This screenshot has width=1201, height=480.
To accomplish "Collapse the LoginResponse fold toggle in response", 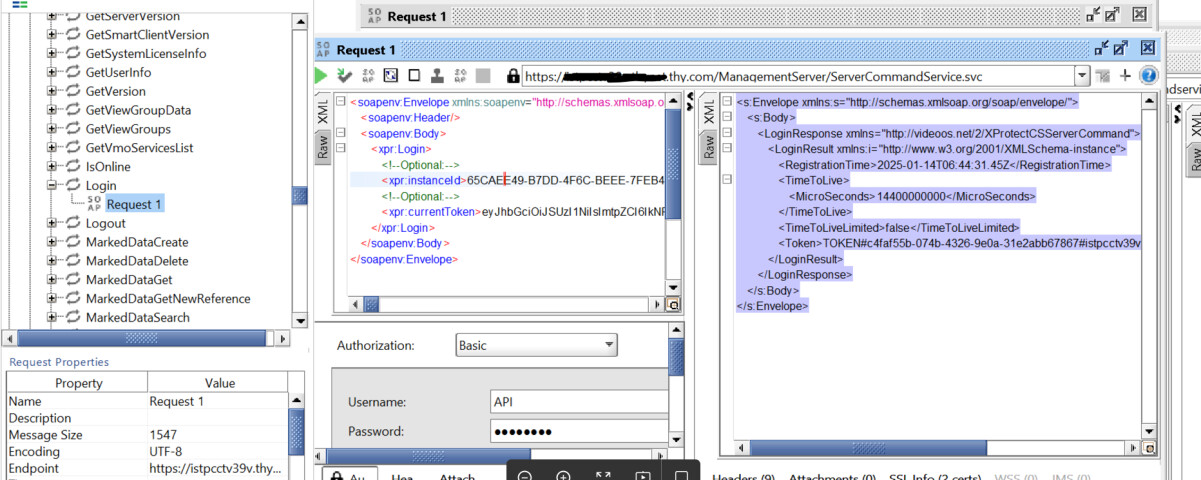I will coord(727,133).
